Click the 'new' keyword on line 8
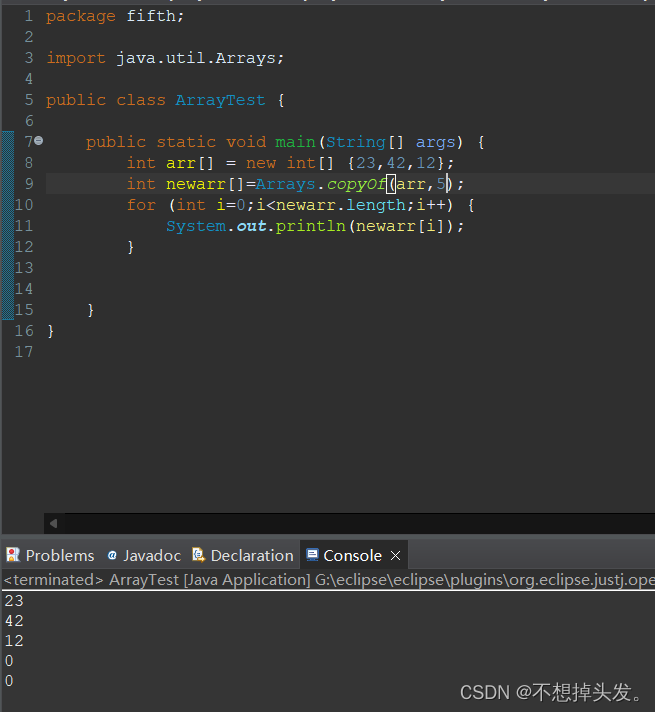Image resolution: width=655 pixels, height=712 pixels. [x=261, y=163]
